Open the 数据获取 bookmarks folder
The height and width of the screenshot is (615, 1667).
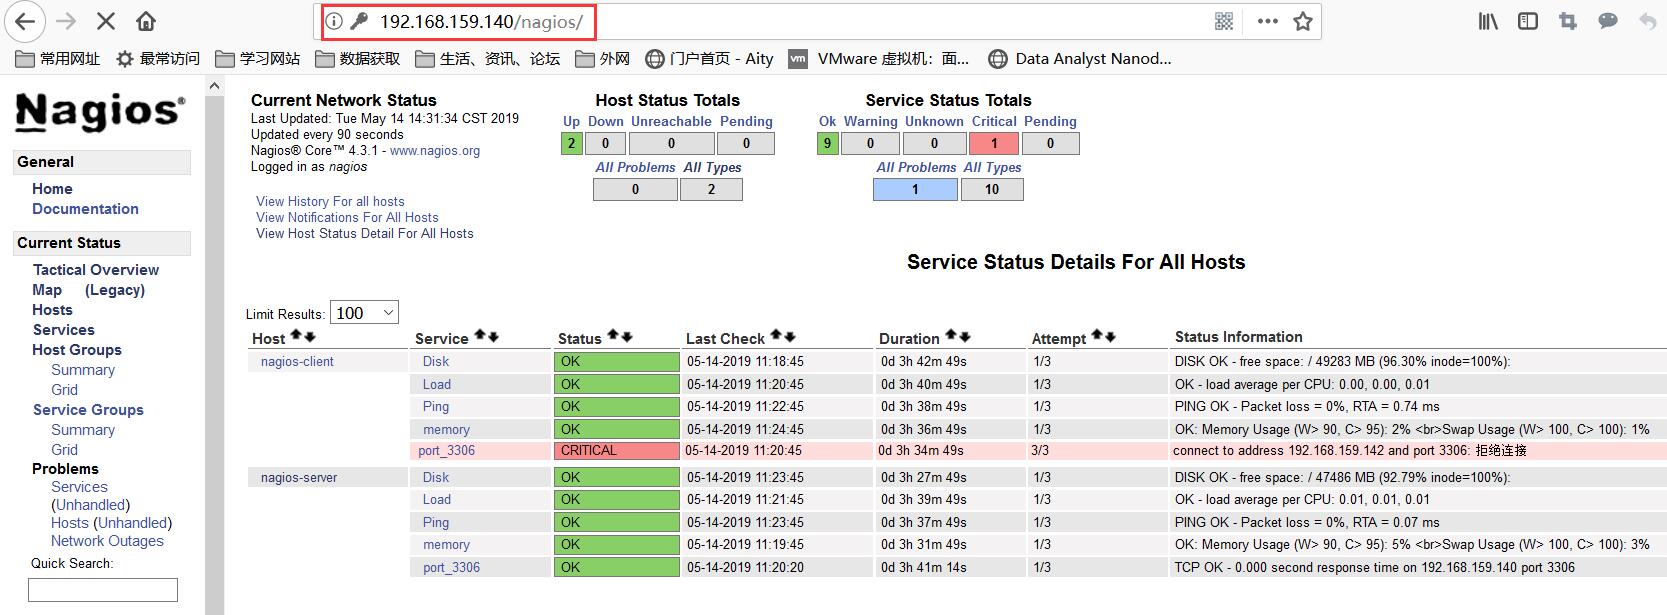point(358,59)
